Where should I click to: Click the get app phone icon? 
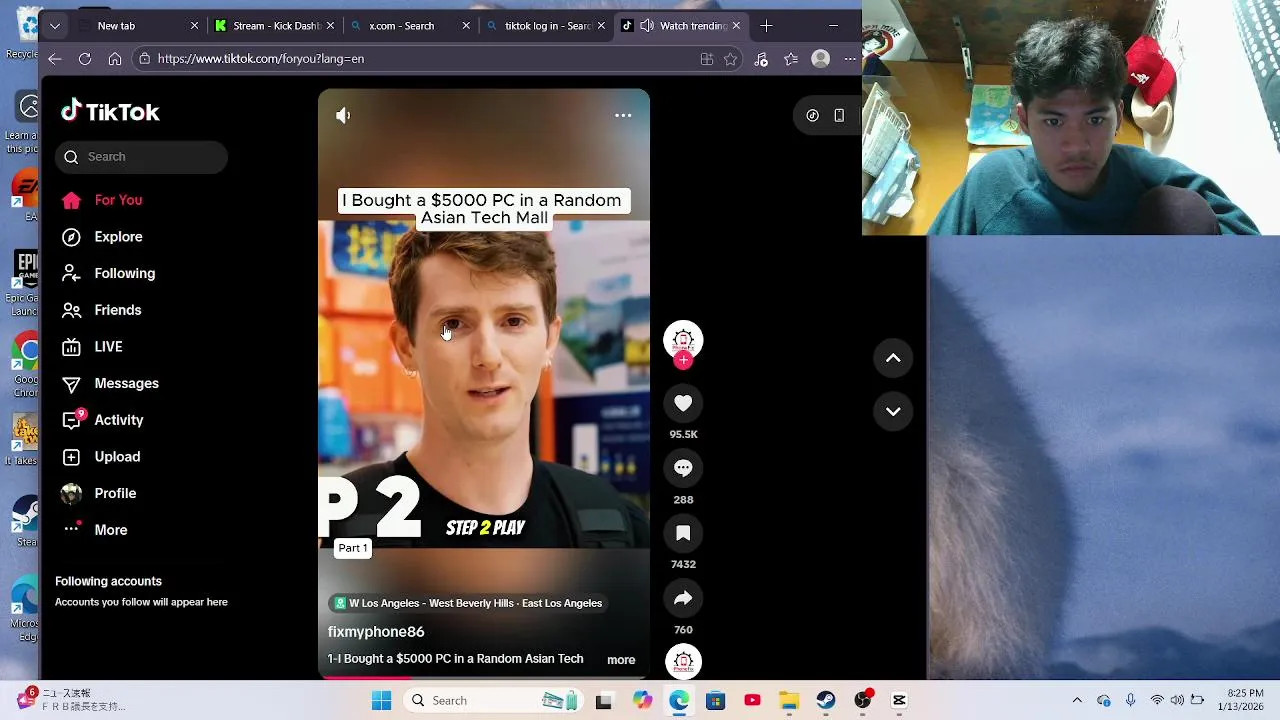(839, 115)
